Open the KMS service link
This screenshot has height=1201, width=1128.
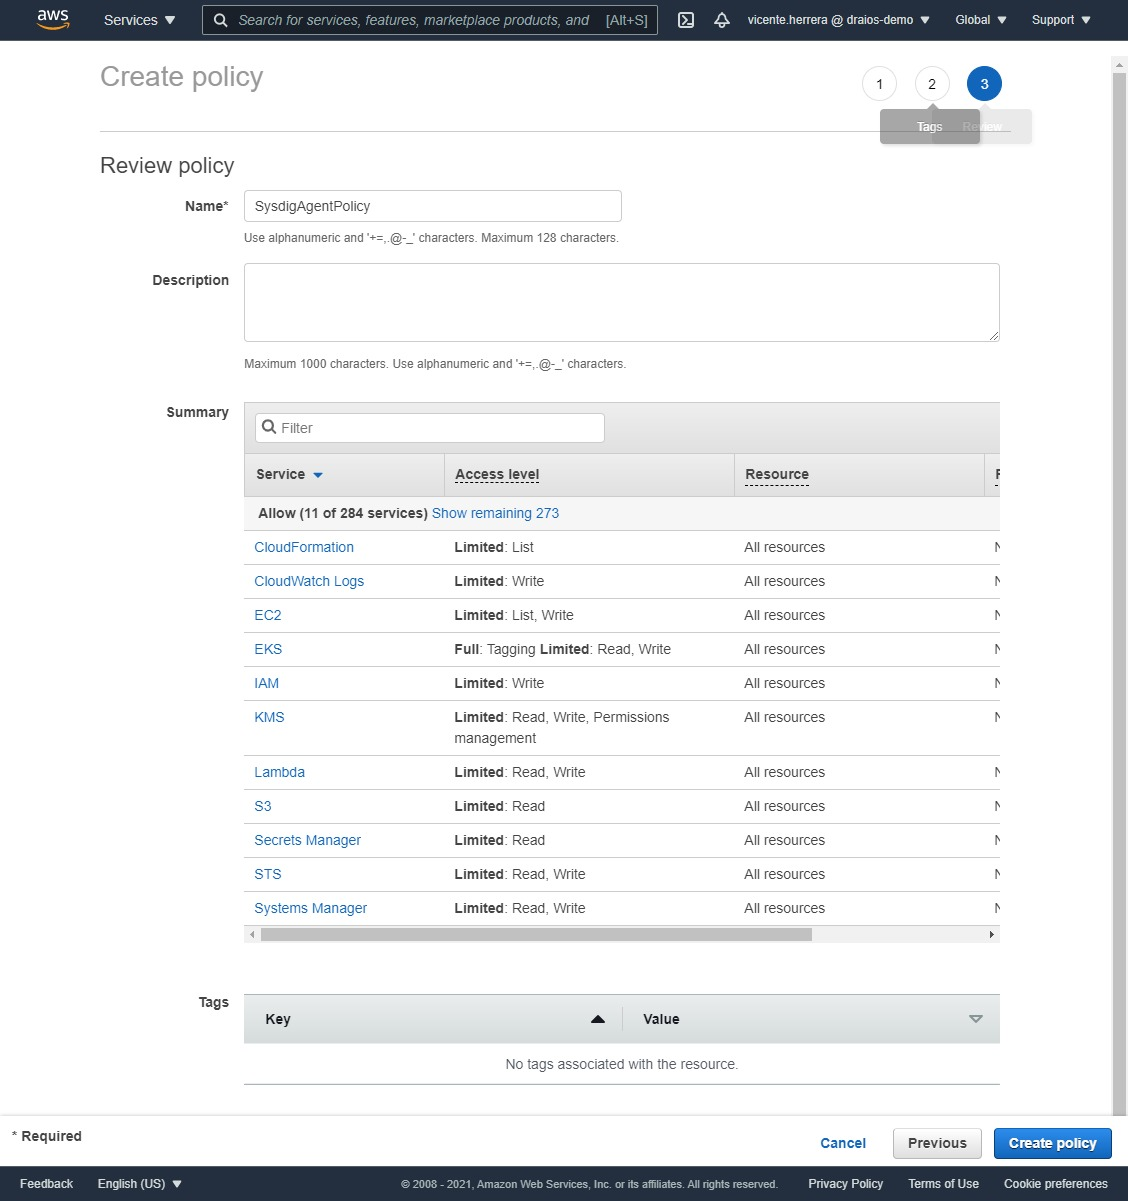click(269, 717)
